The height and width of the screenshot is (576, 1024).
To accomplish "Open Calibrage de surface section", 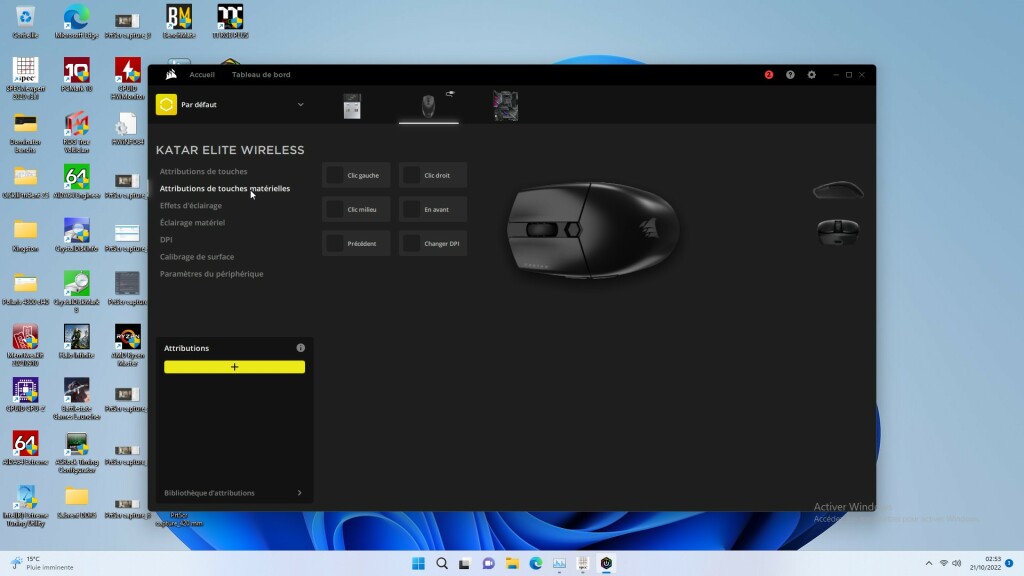I will point(197,257).
